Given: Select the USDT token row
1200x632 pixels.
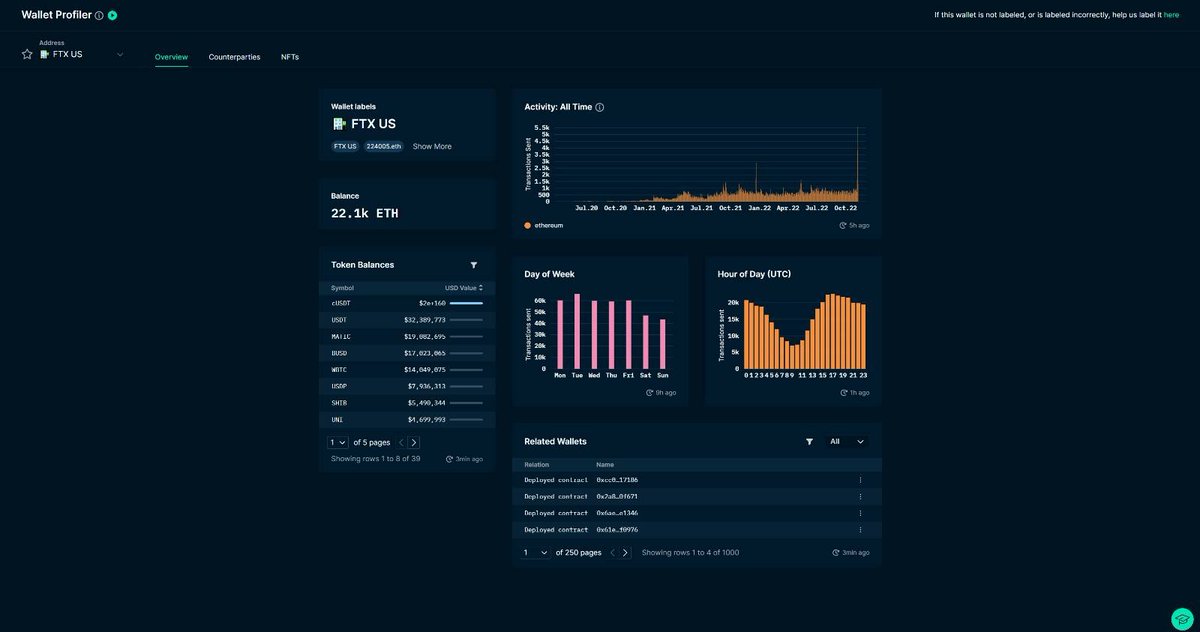Looking at the screenshot, I should pos(407,320).
